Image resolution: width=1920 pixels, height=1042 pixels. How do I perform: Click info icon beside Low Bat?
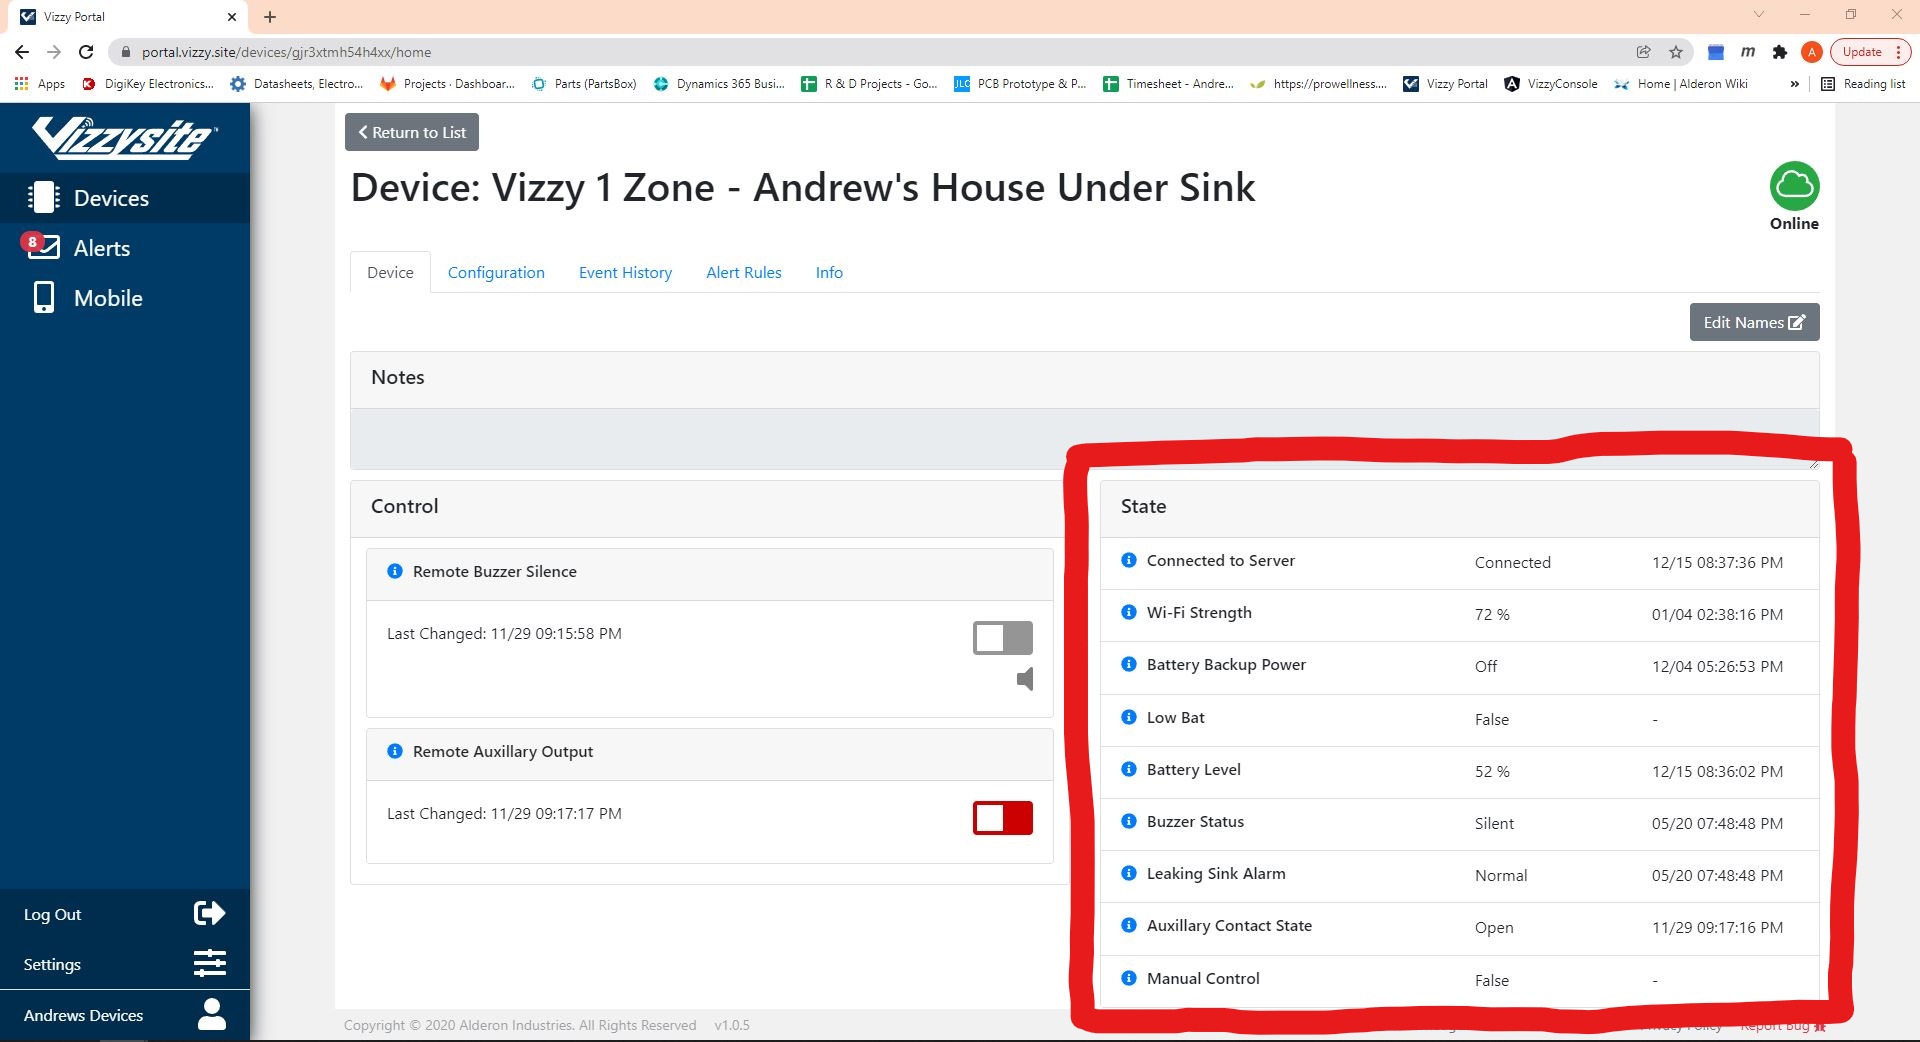pos(1129,717)
